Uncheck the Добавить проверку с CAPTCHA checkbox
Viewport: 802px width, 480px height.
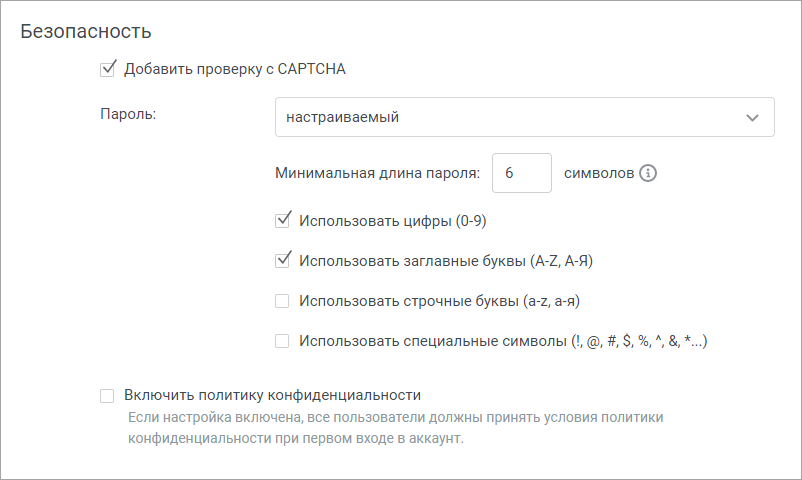tap(107, 69)
